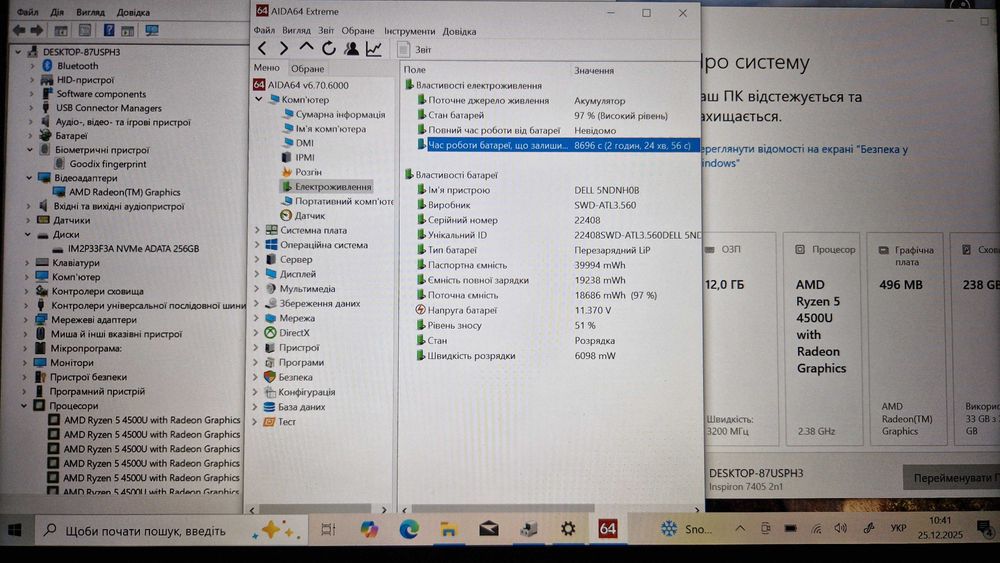The image size is (1000, 563).
Task: Open Settings gear on taskbar
Action: click(x=568, y=529)
